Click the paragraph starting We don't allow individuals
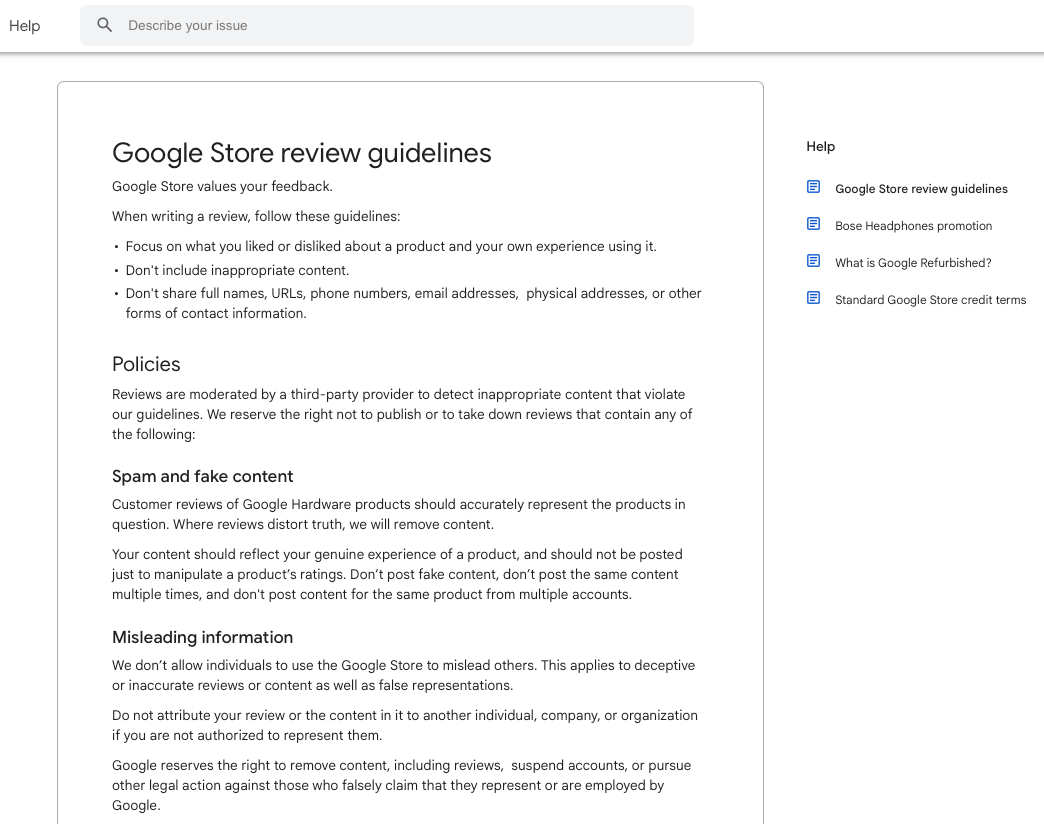 coord(403,676)
